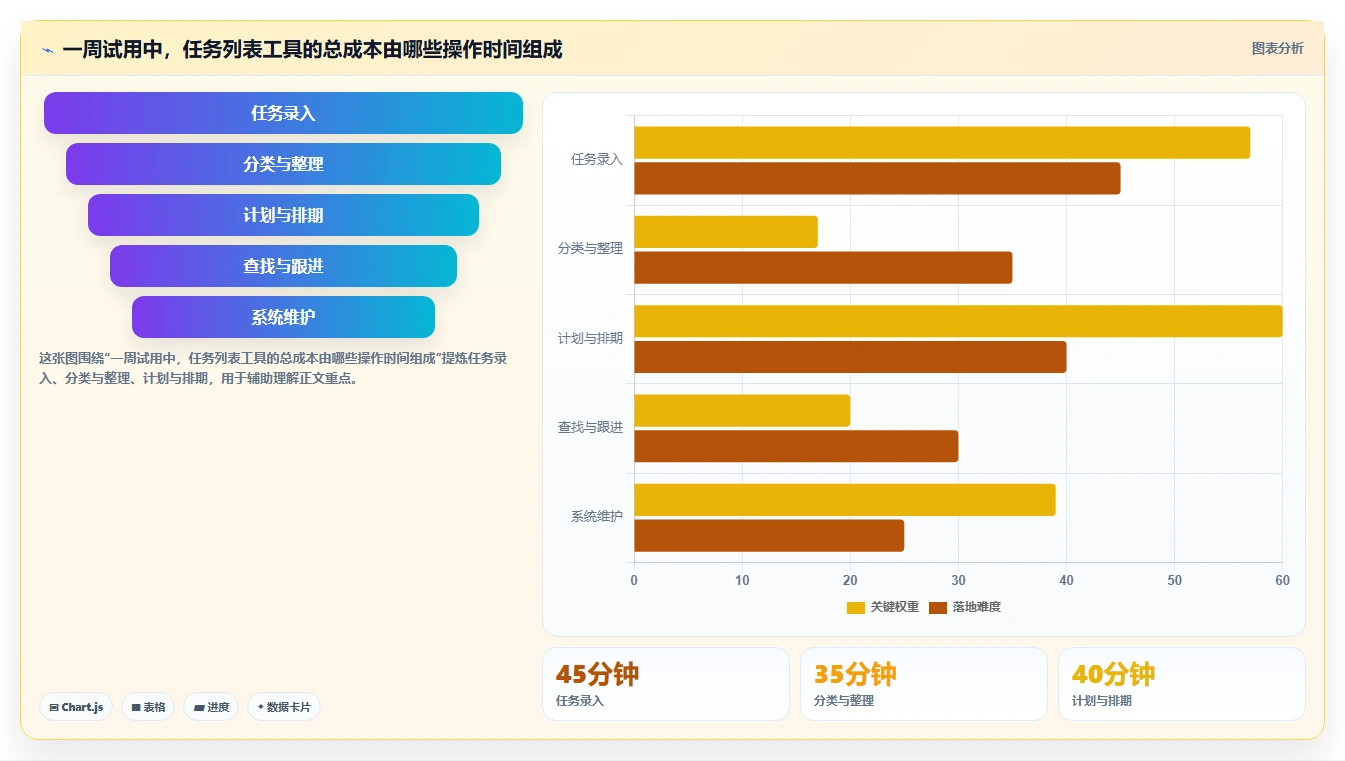
Task: Click the Chart.js tag chip
Action: pos(76,707)
